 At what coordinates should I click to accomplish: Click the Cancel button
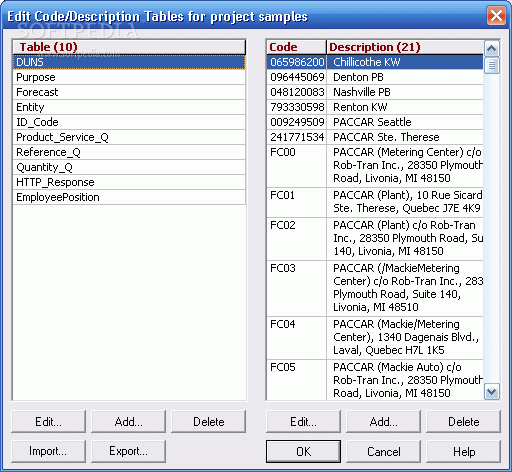pos(383,451)
